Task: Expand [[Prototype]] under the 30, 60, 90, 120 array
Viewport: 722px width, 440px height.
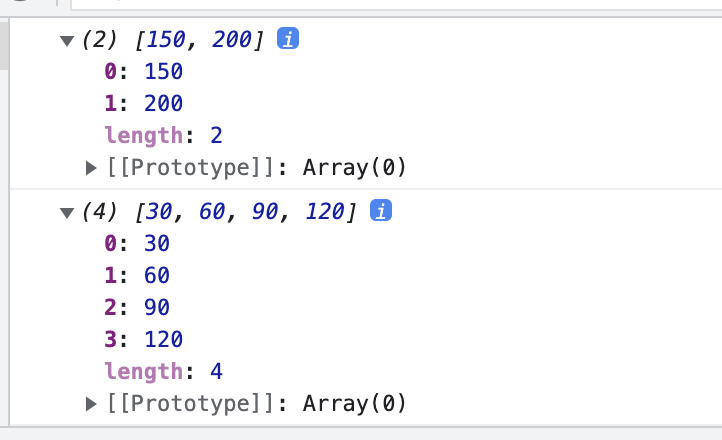Action: pyautogui.click(x=91, y=404)
